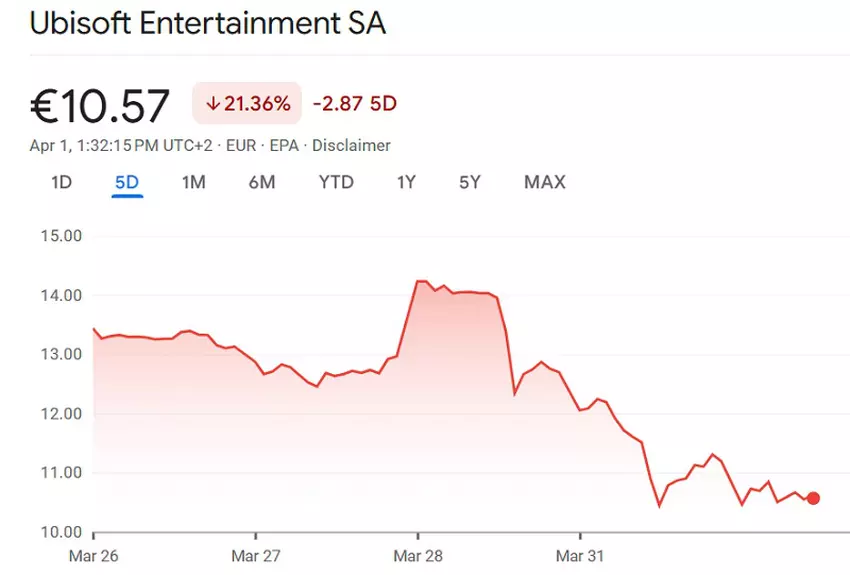This screenshot has height=575, width=850.
Task: Select the MAX range tab
Action: (x=544, y=182)
